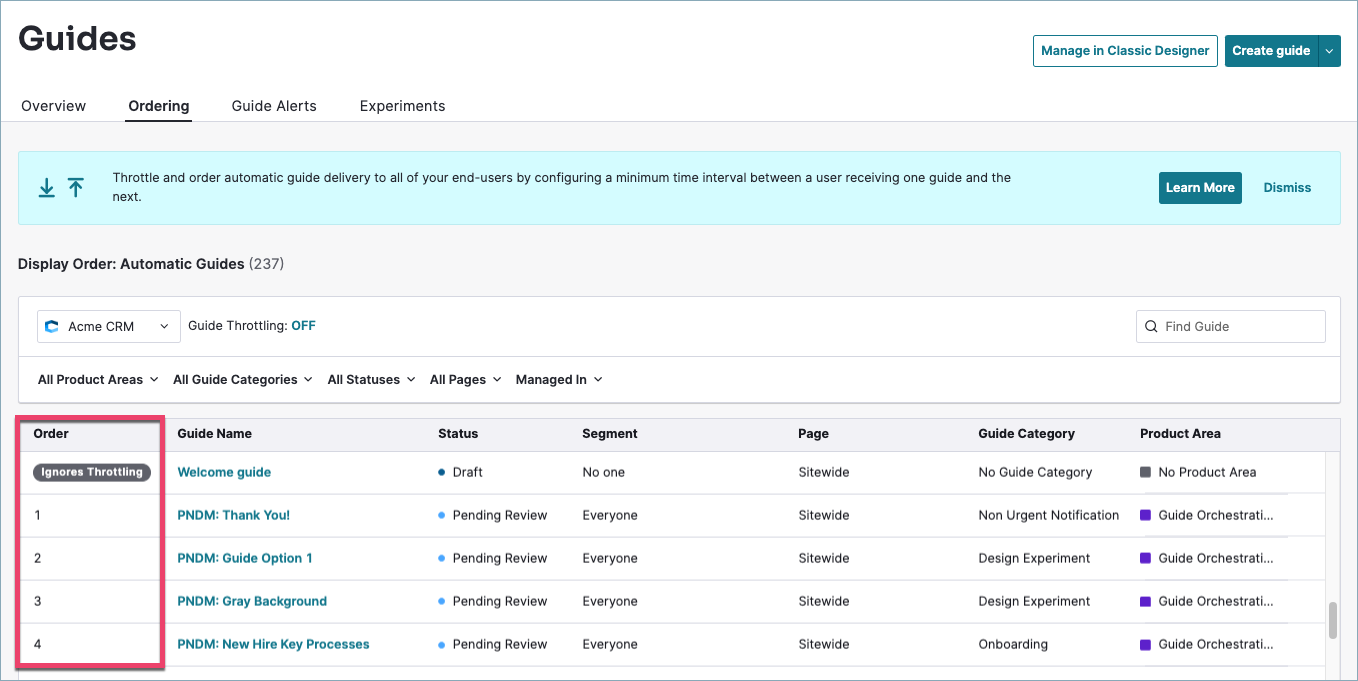Click the Page column header
Image resolution: width=1358 pixels, height=681 pixels.
(813, 434)
